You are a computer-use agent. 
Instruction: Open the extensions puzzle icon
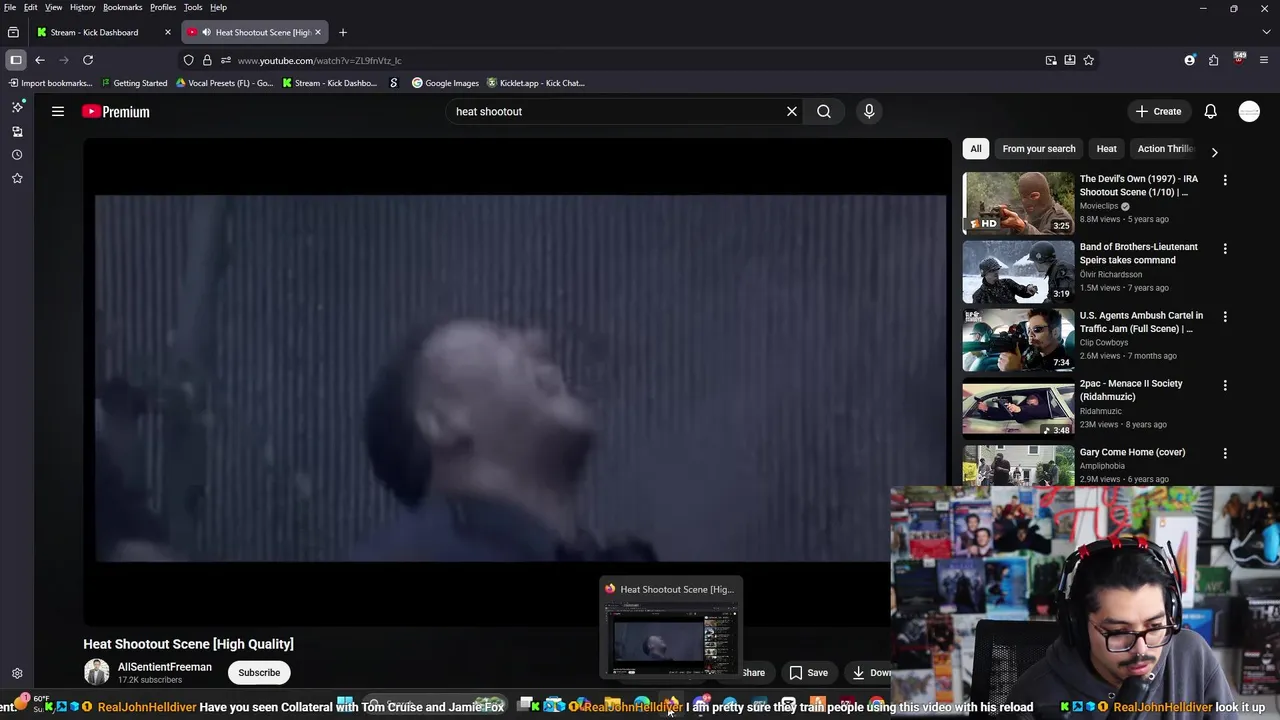click(1214, 60)
